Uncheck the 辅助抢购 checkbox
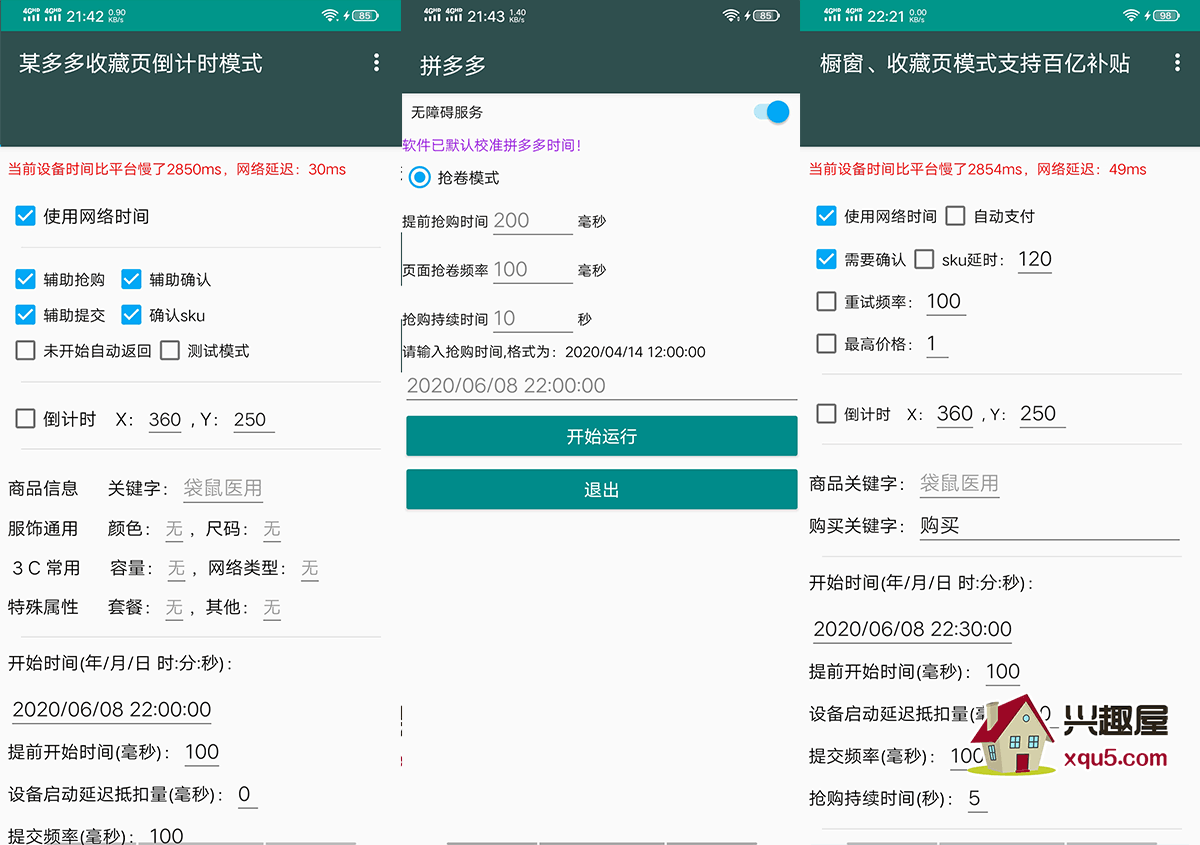The width and height of the screenshot is (1200, 845). point(25,279)
